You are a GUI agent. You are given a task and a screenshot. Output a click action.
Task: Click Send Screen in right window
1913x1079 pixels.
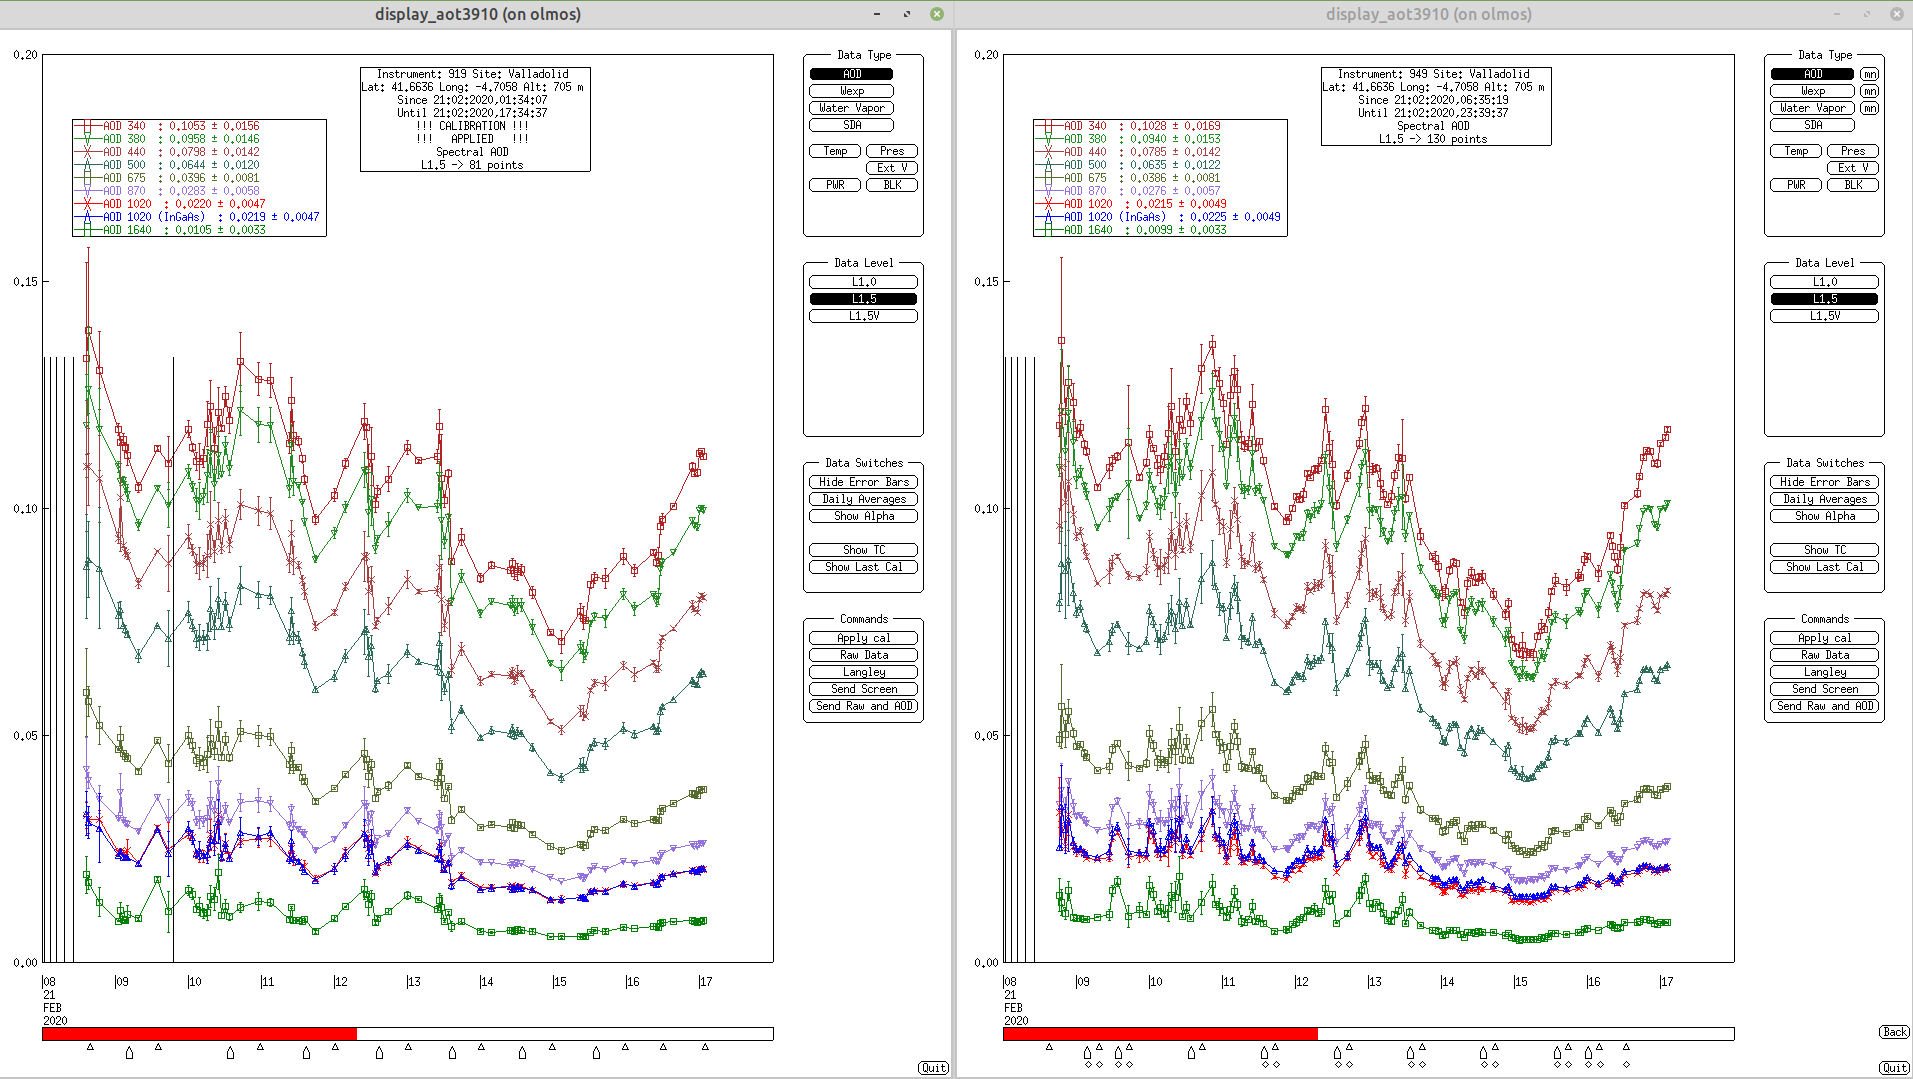1824,689
